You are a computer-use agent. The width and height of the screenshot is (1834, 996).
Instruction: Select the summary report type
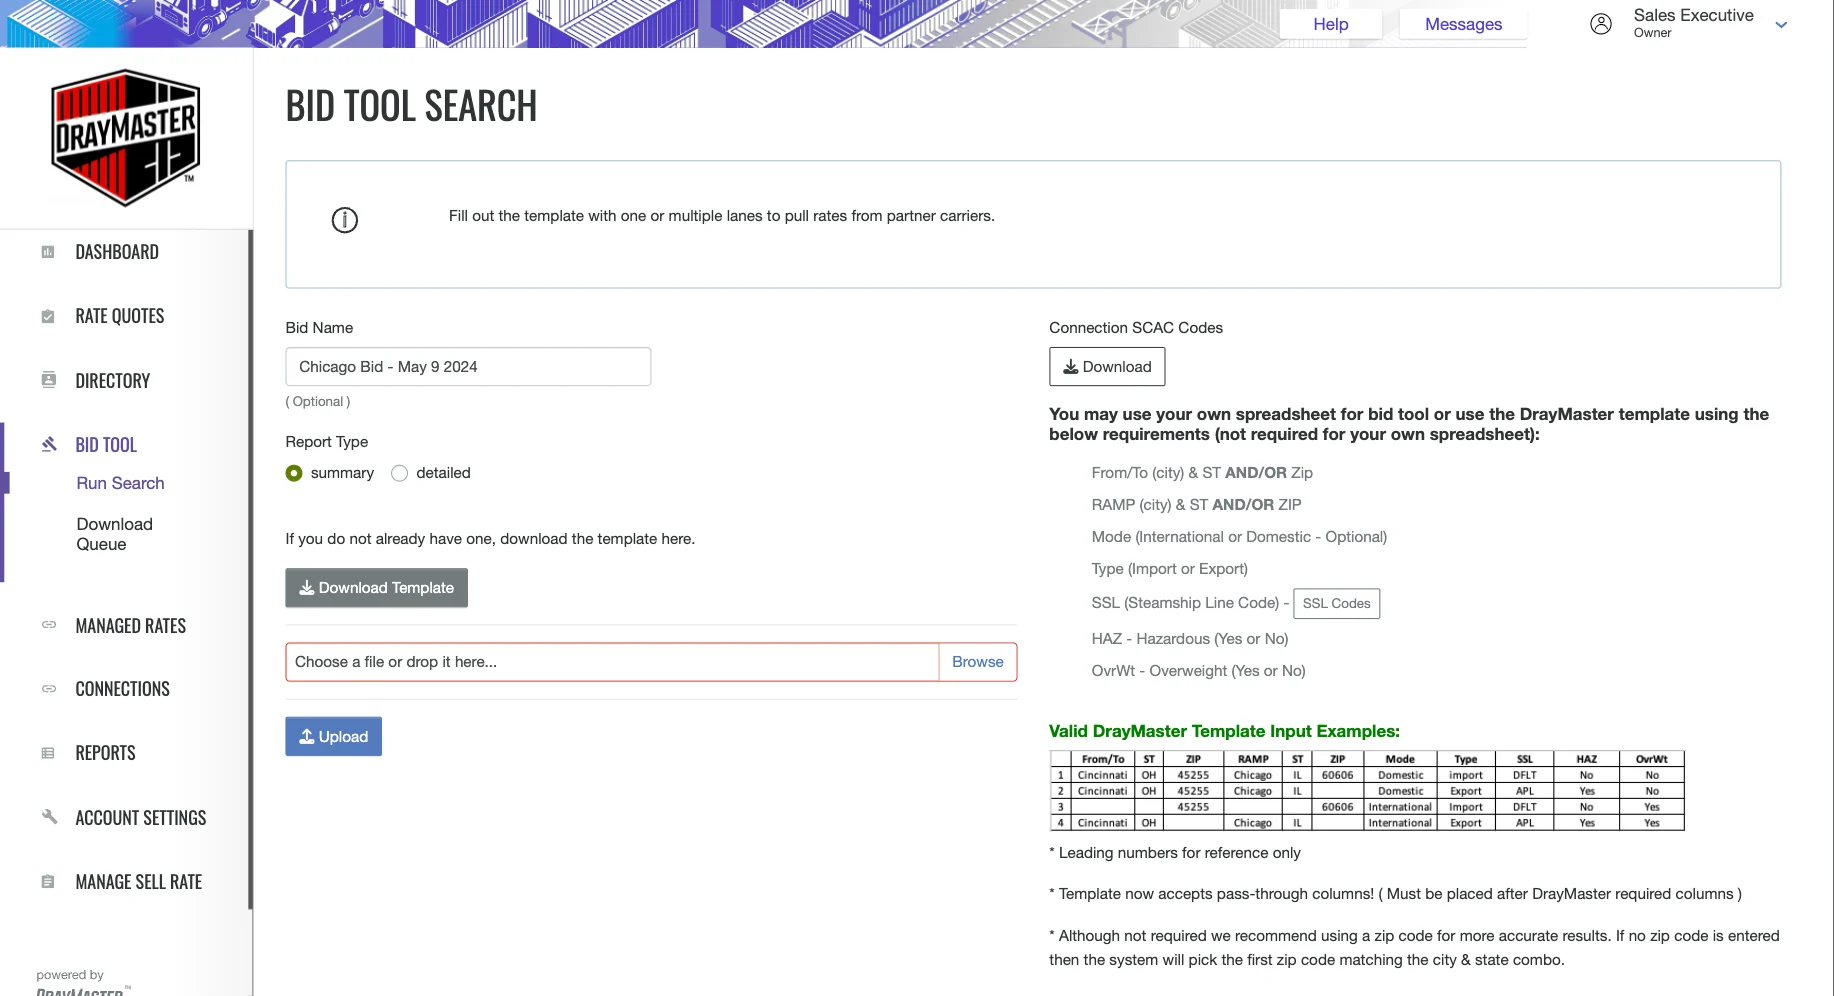[294, 473]
